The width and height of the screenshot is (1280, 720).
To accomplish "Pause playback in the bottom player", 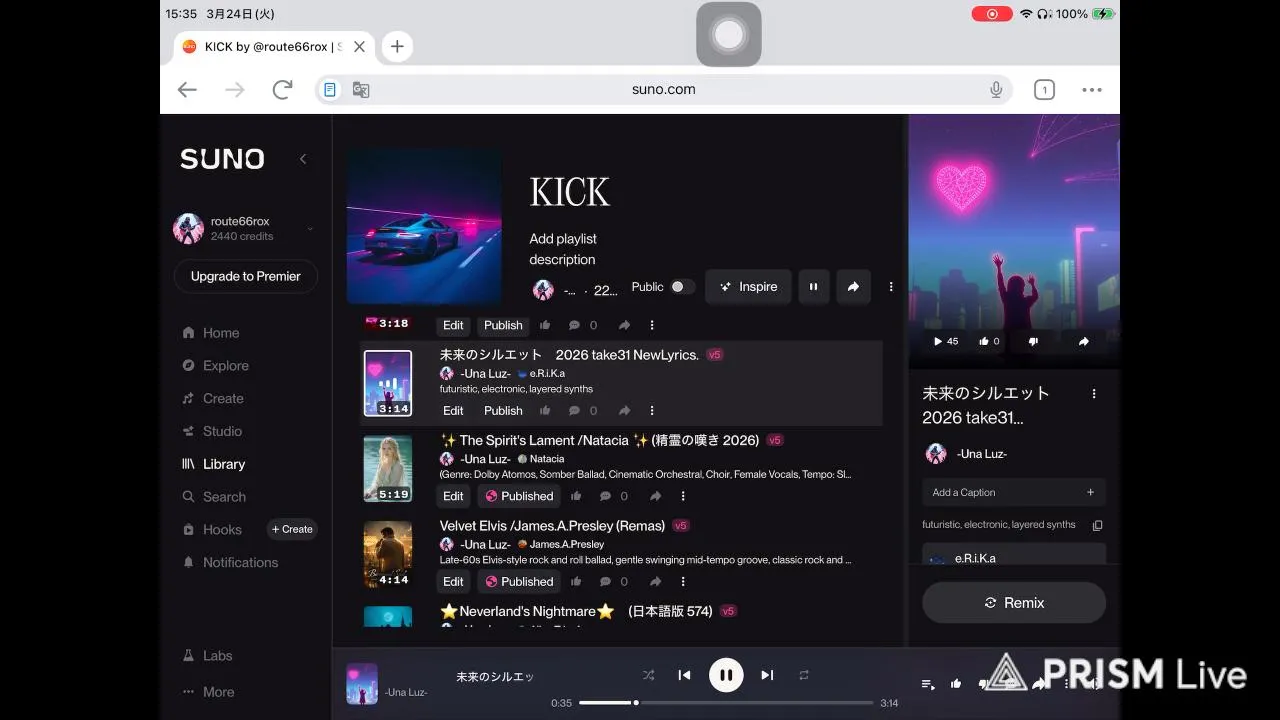I will tap(726, 675).
